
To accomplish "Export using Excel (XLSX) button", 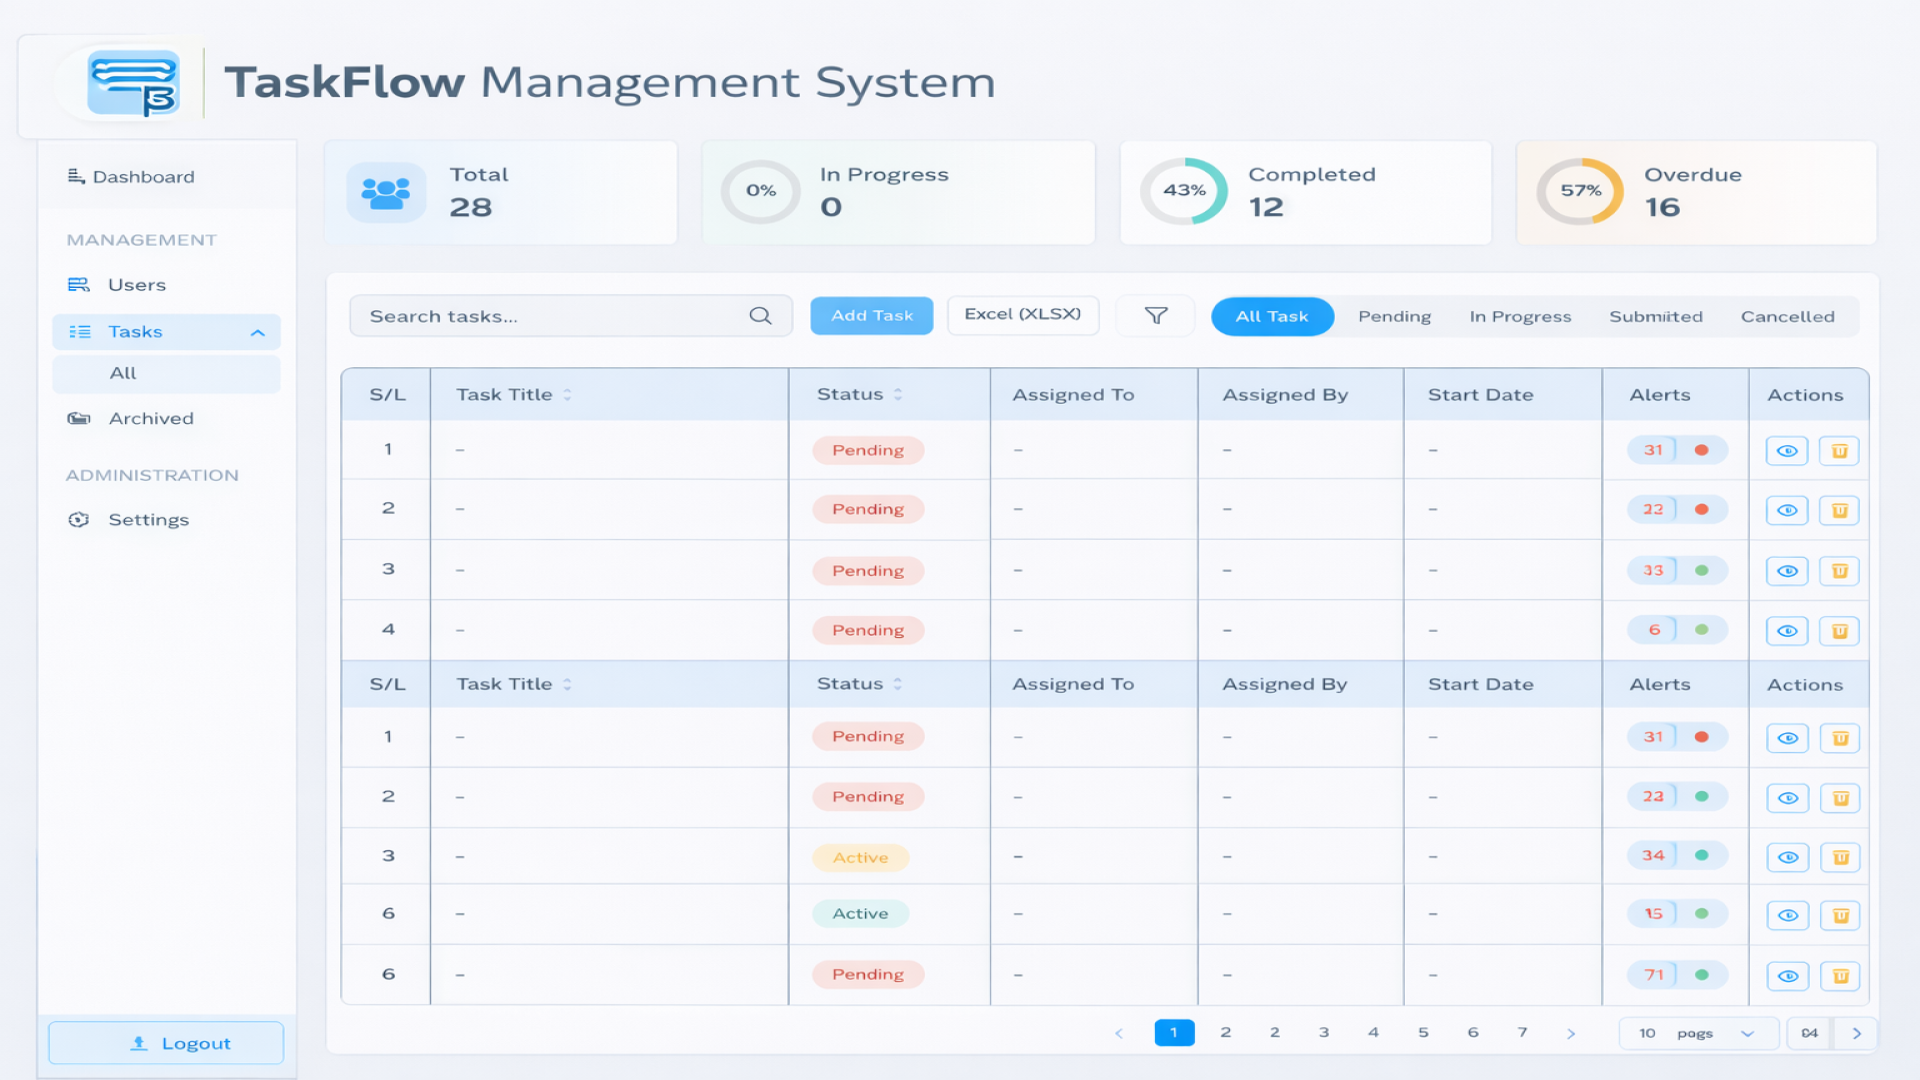I will pos(1022,315).
